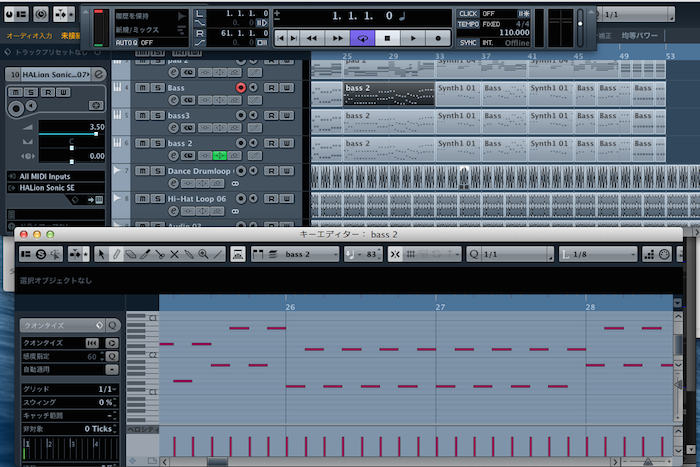This screenshot has height=467, width=700.
Task: Click Step Input icon in Key Editor toolbar
Action: point(650,254)
